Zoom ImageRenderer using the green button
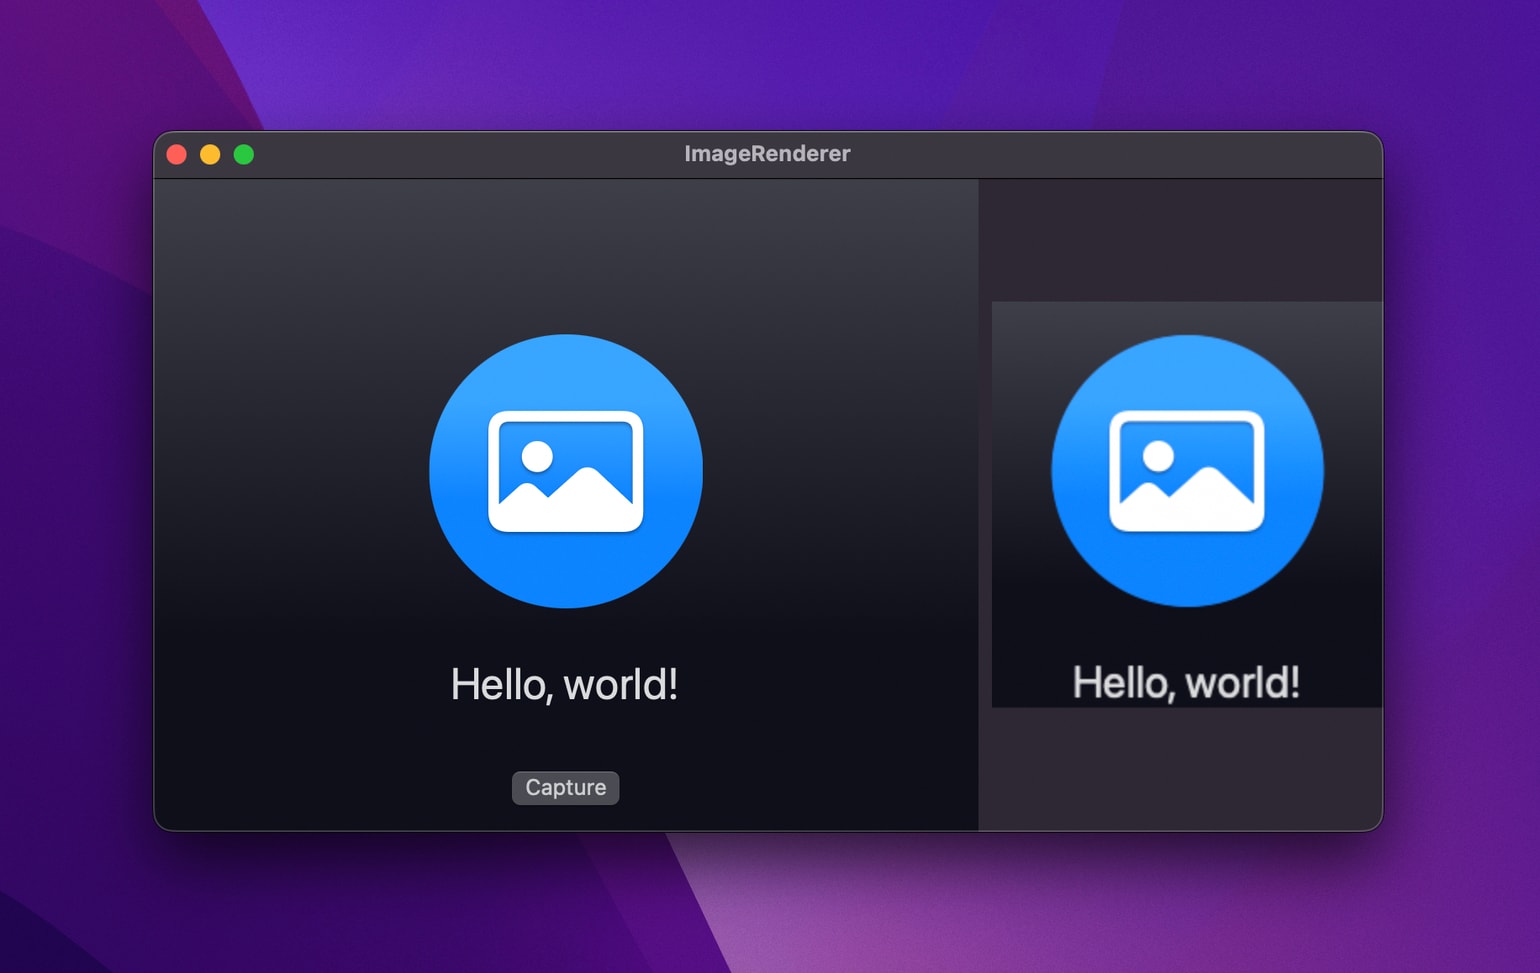 pyautogui.click(x=244, y=154)
